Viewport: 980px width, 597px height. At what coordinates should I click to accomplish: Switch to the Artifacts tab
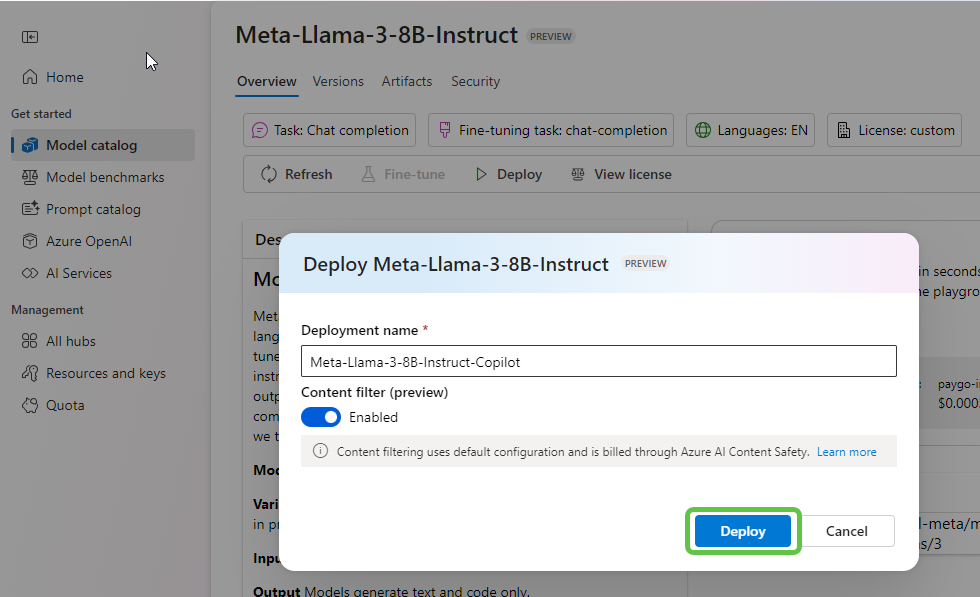407,81
